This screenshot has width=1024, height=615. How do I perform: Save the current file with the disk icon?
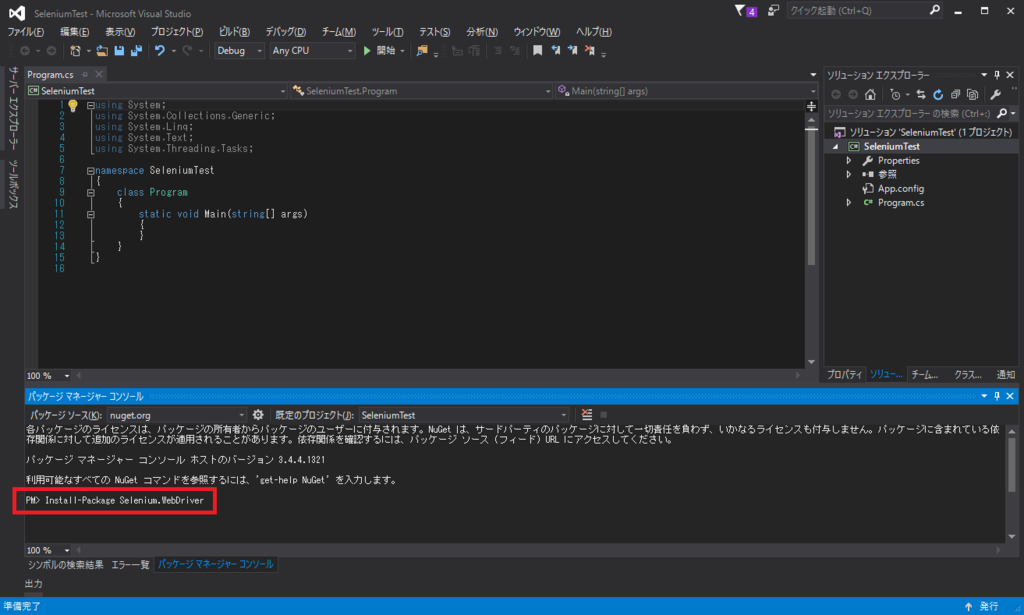tap(119, 50)
